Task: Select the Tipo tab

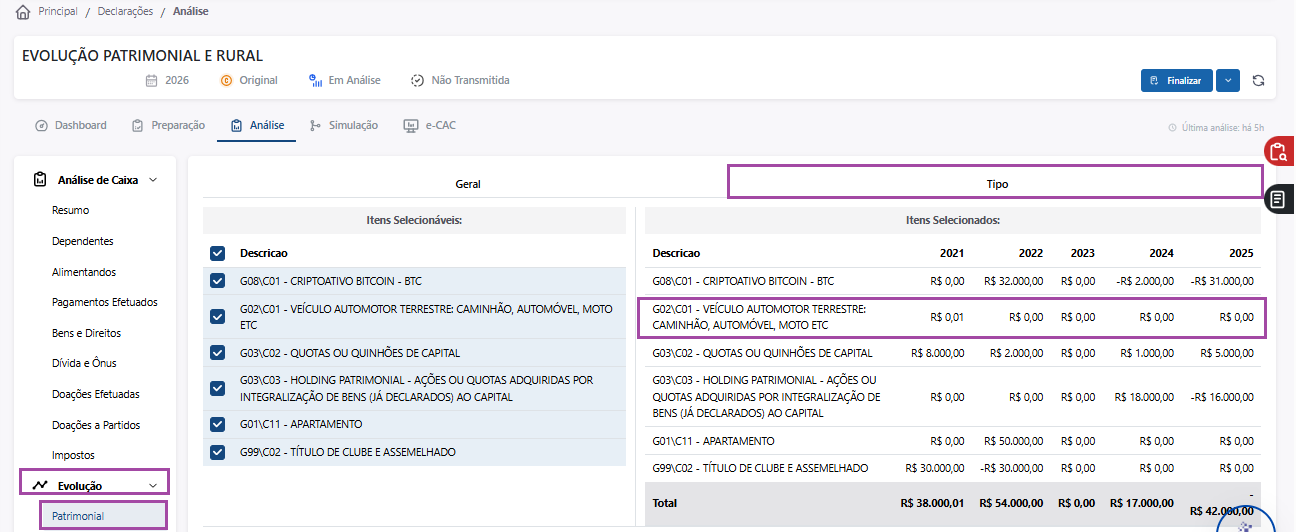Action: pos(996,184)
